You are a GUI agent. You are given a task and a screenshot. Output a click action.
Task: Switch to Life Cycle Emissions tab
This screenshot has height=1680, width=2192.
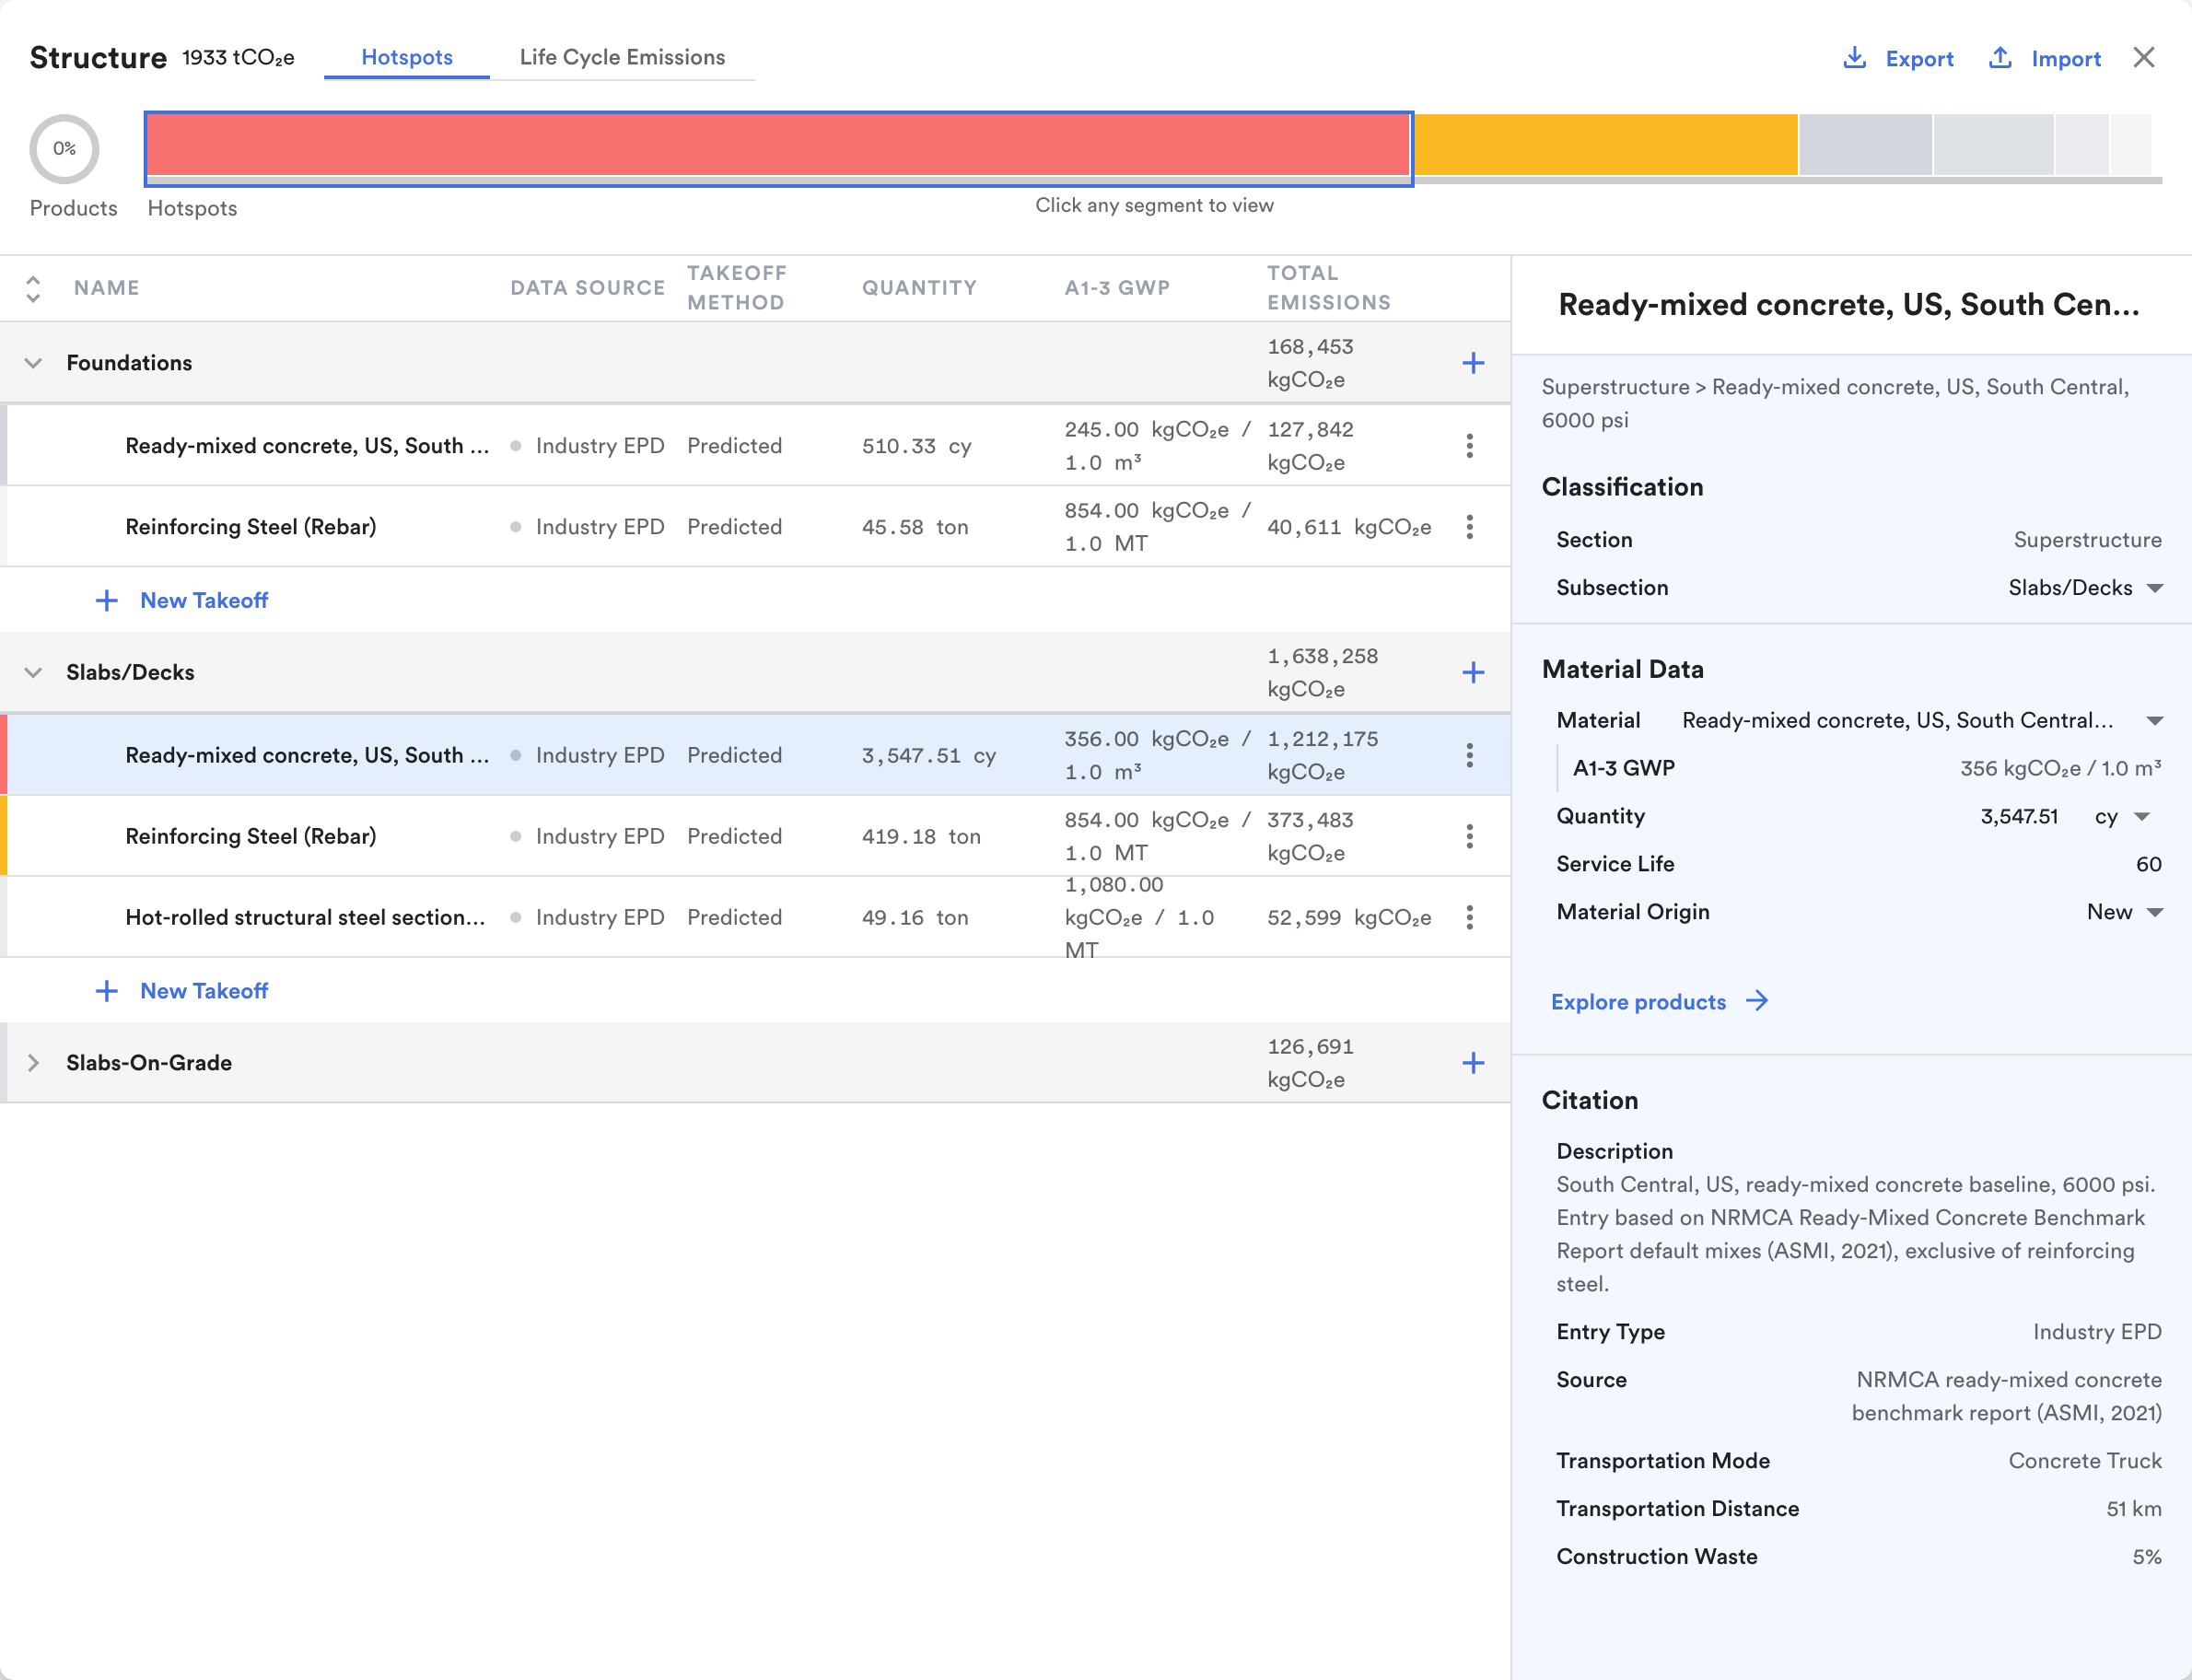[622, 57]
